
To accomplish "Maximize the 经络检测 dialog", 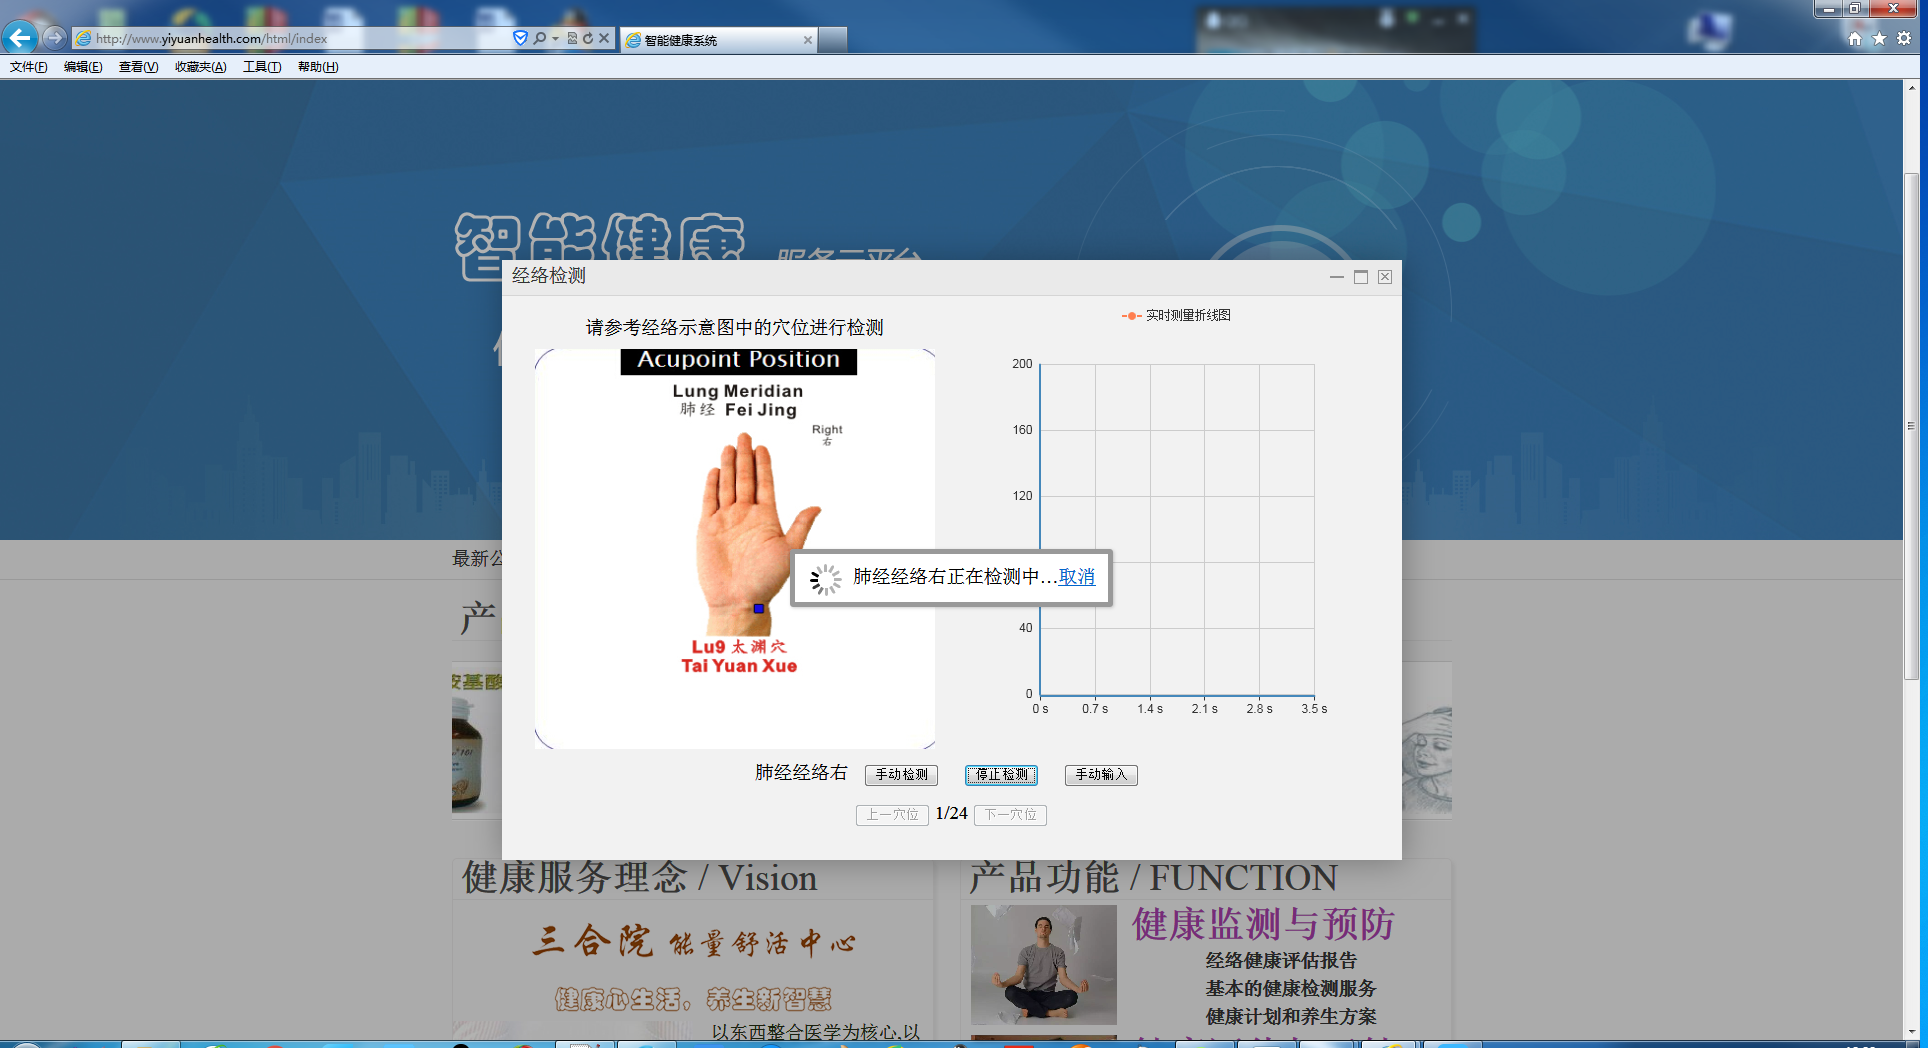I will (x=1361, y=277).
